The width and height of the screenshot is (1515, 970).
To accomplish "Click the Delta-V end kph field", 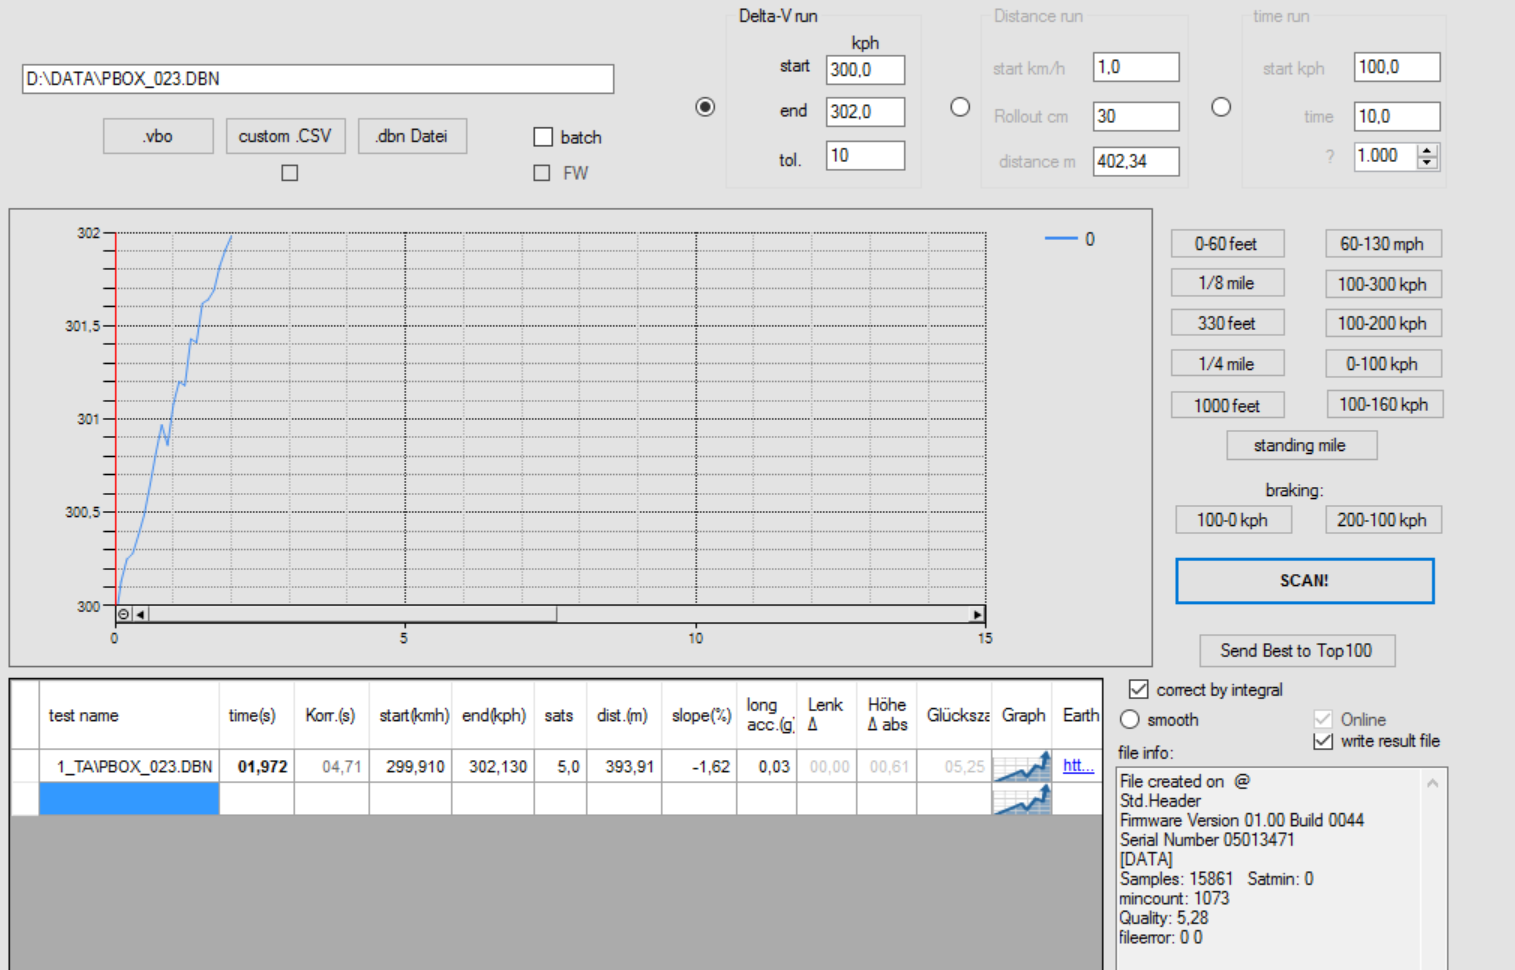I will (x=864, y=112).
